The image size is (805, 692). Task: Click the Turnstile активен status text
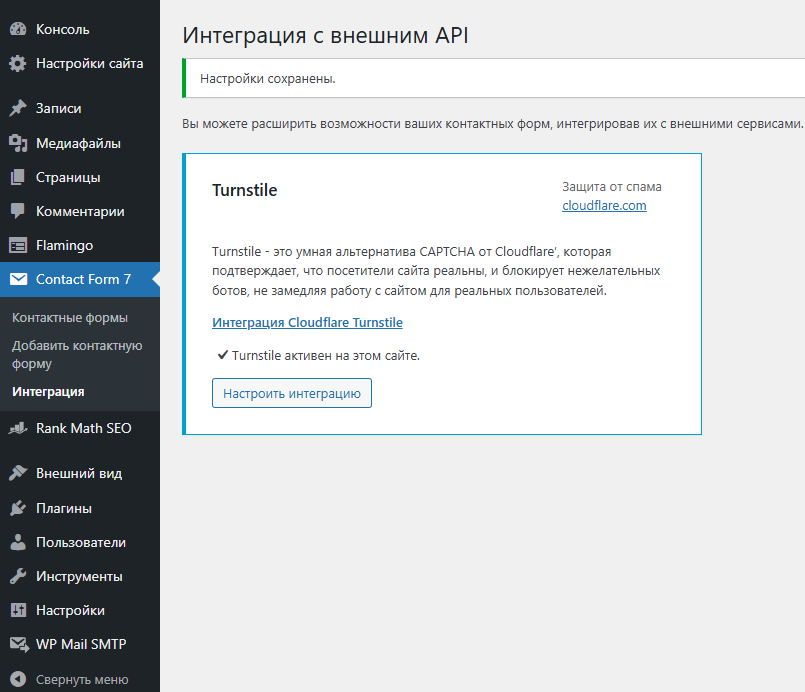click(x=325, y=356)
